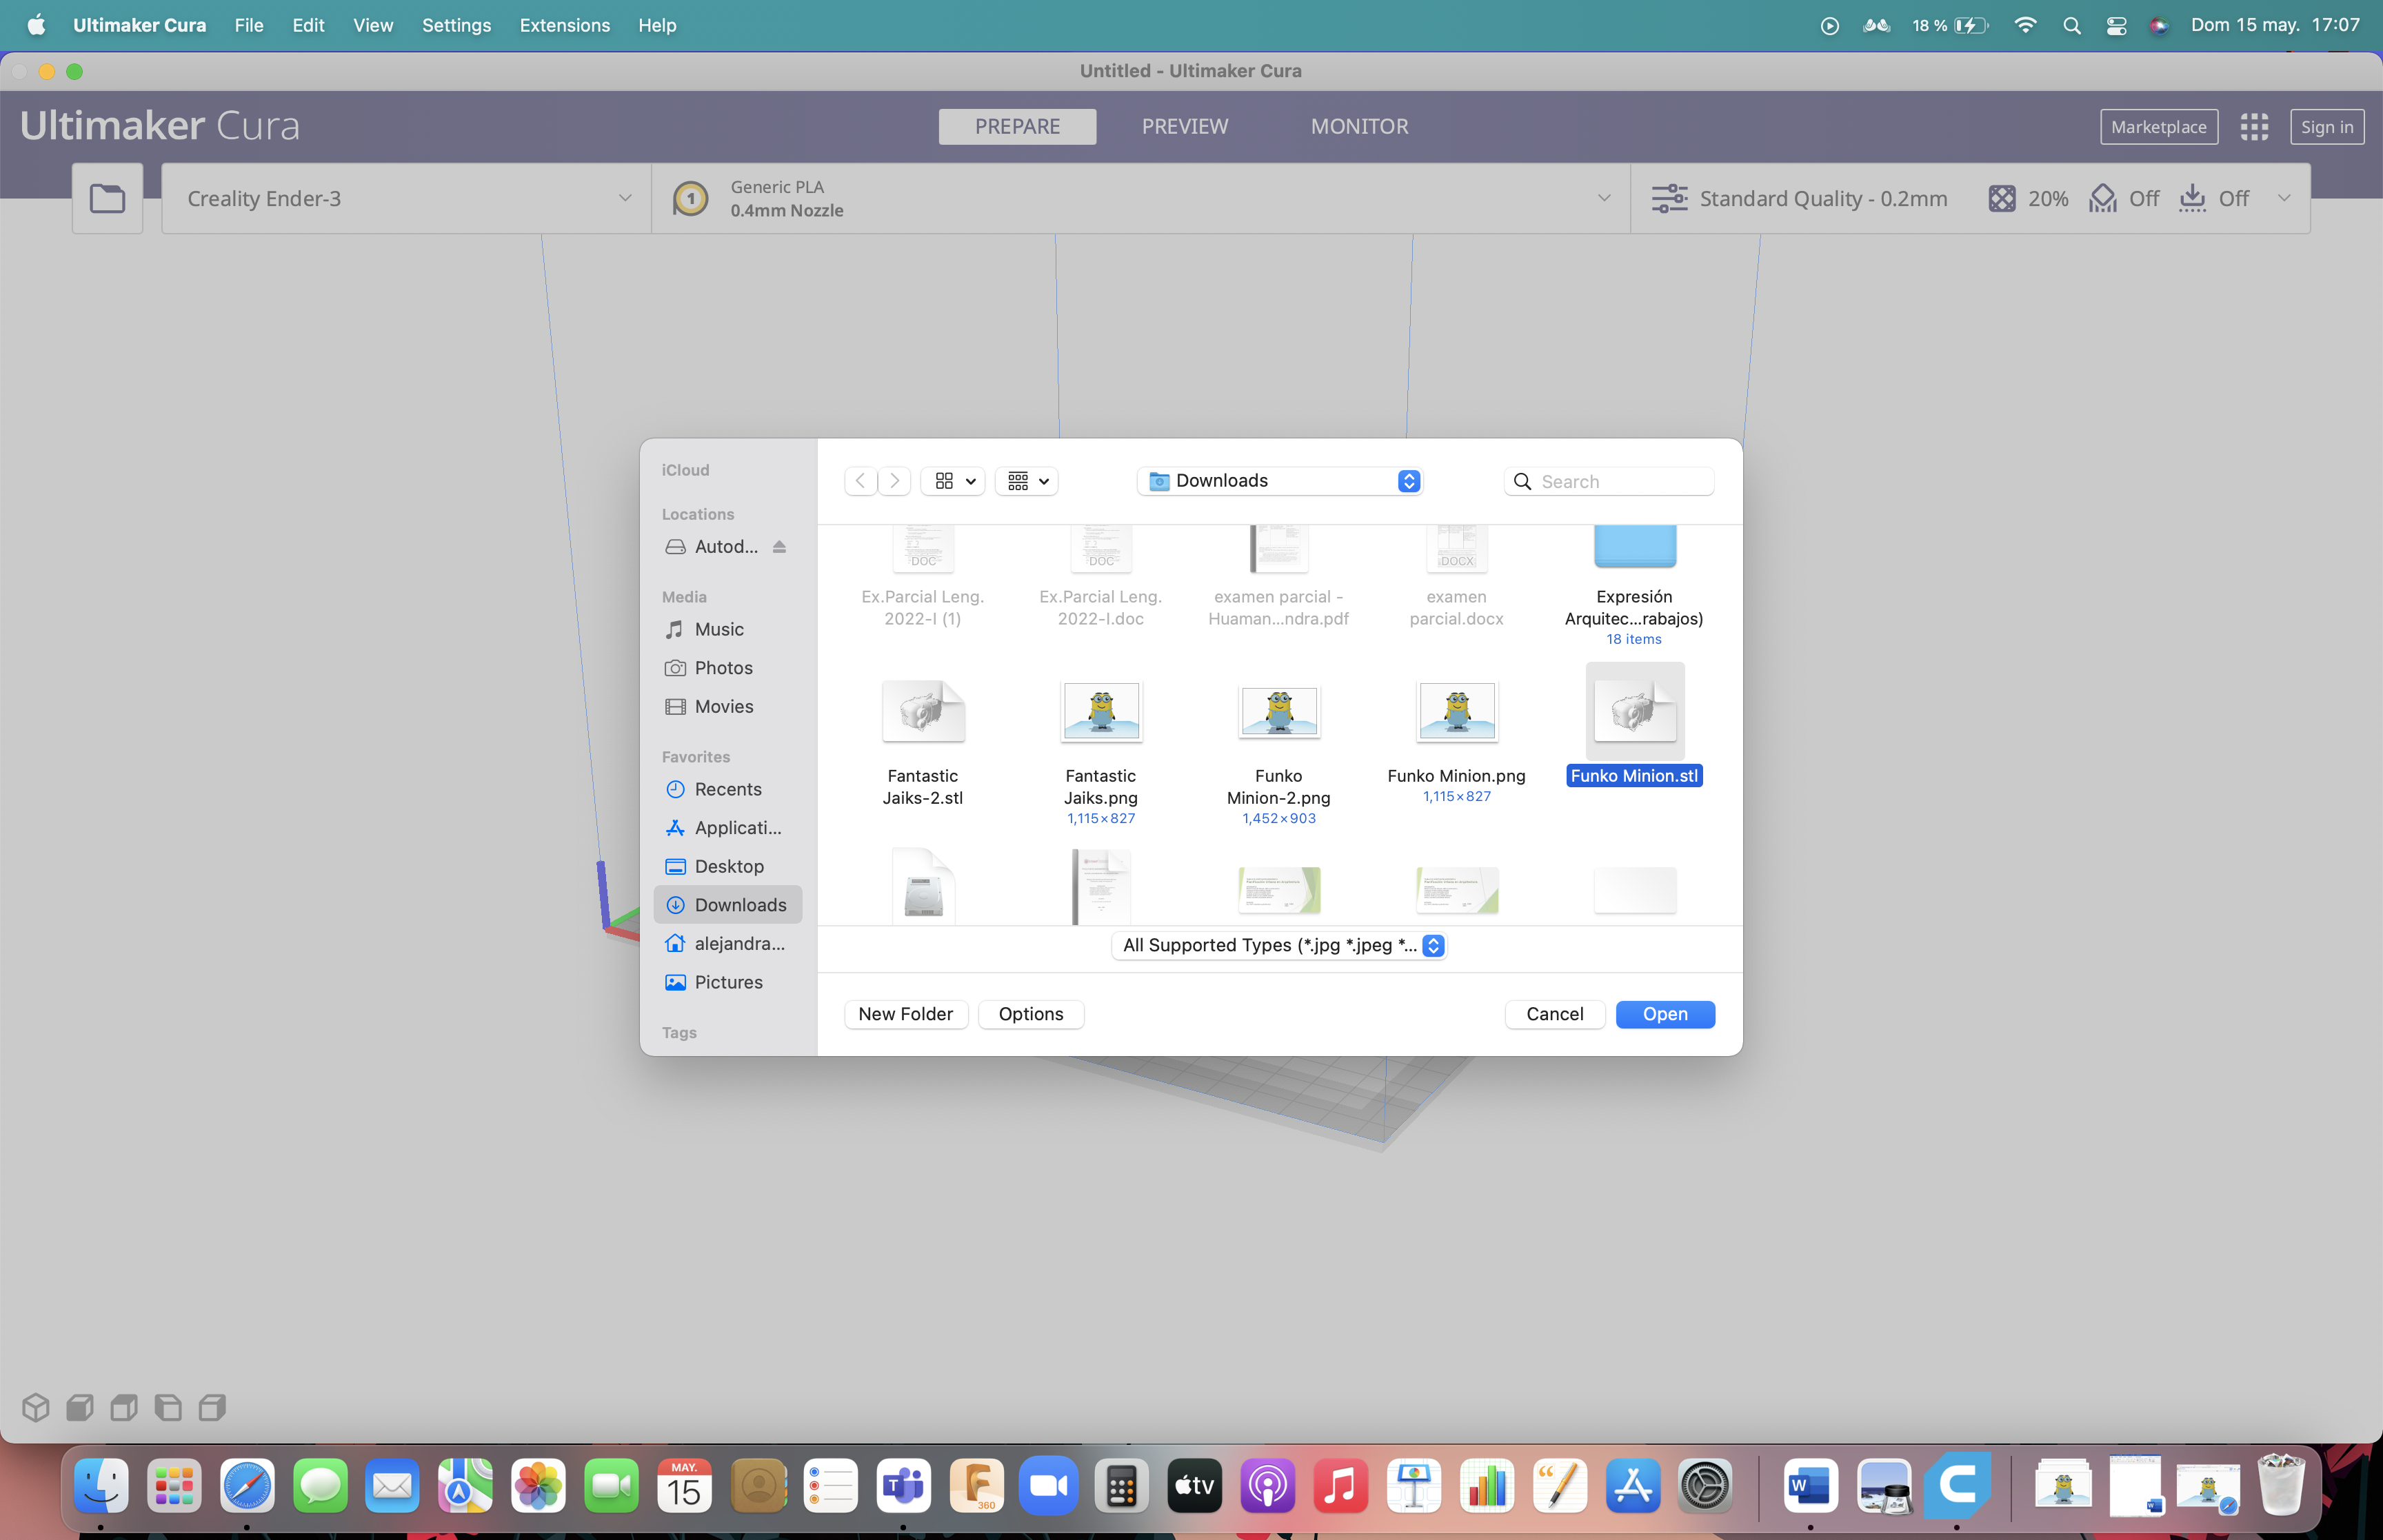Click the infill 20% icon
2383x1540 pixels.
click(x=2001, y=198)
